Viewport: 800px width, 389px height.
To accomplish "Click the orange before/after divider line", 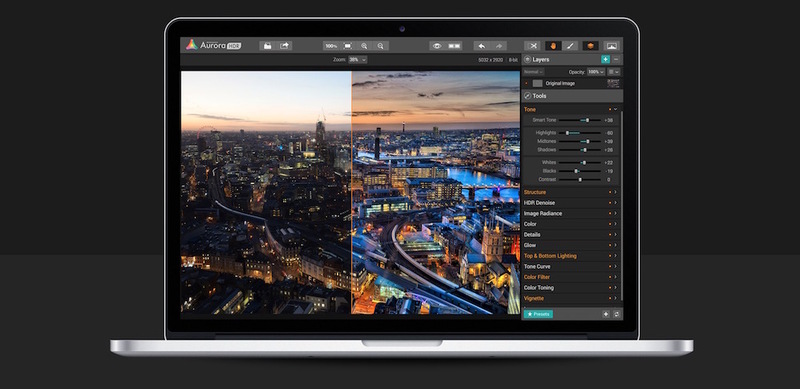I will (x=351, y=192).
